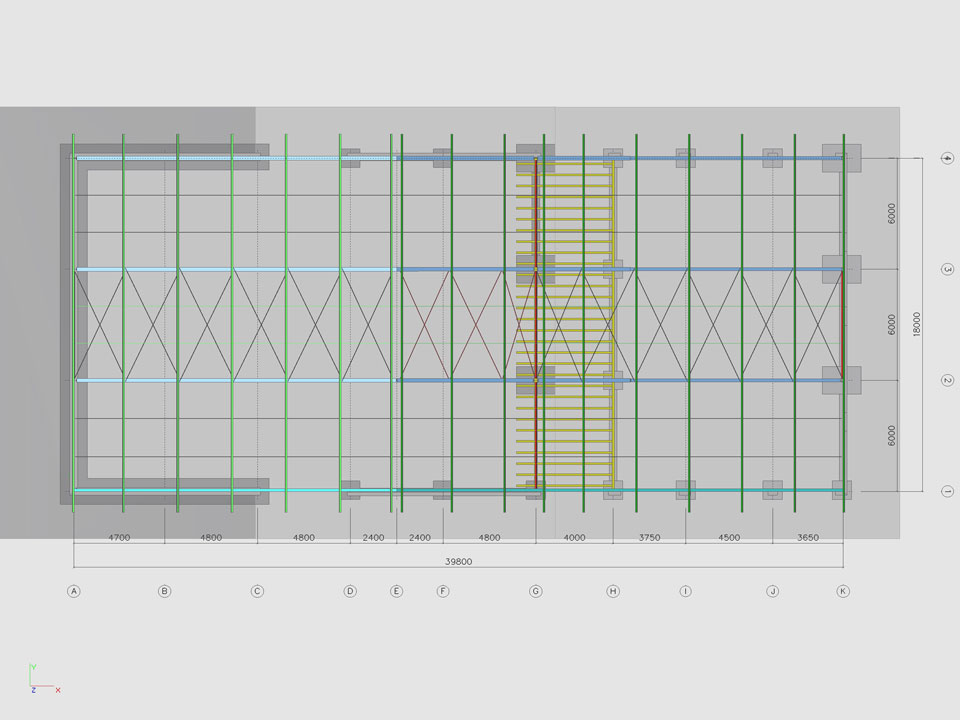Click grid line bubble K
Screen dimensions: 960x720
click(x=843, y=591)
